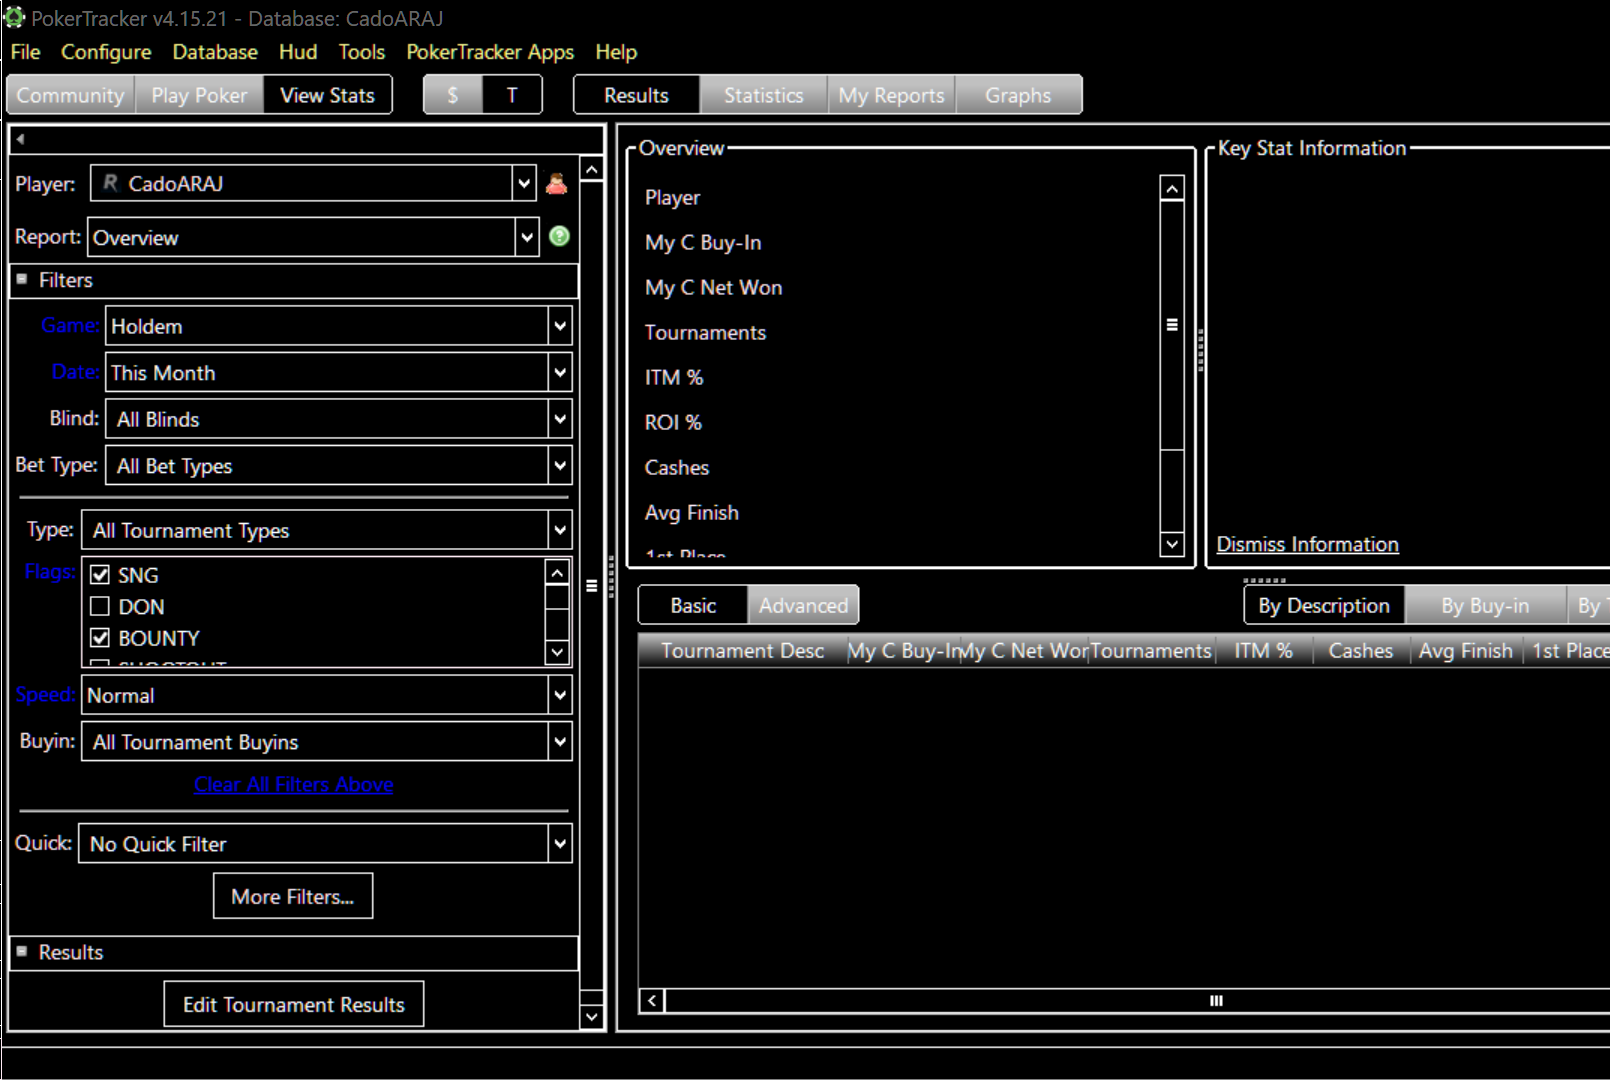Screen dimensions: 1610x1080
Task: Select the cash game $ mode button
Action: click(x=453, y=95)
